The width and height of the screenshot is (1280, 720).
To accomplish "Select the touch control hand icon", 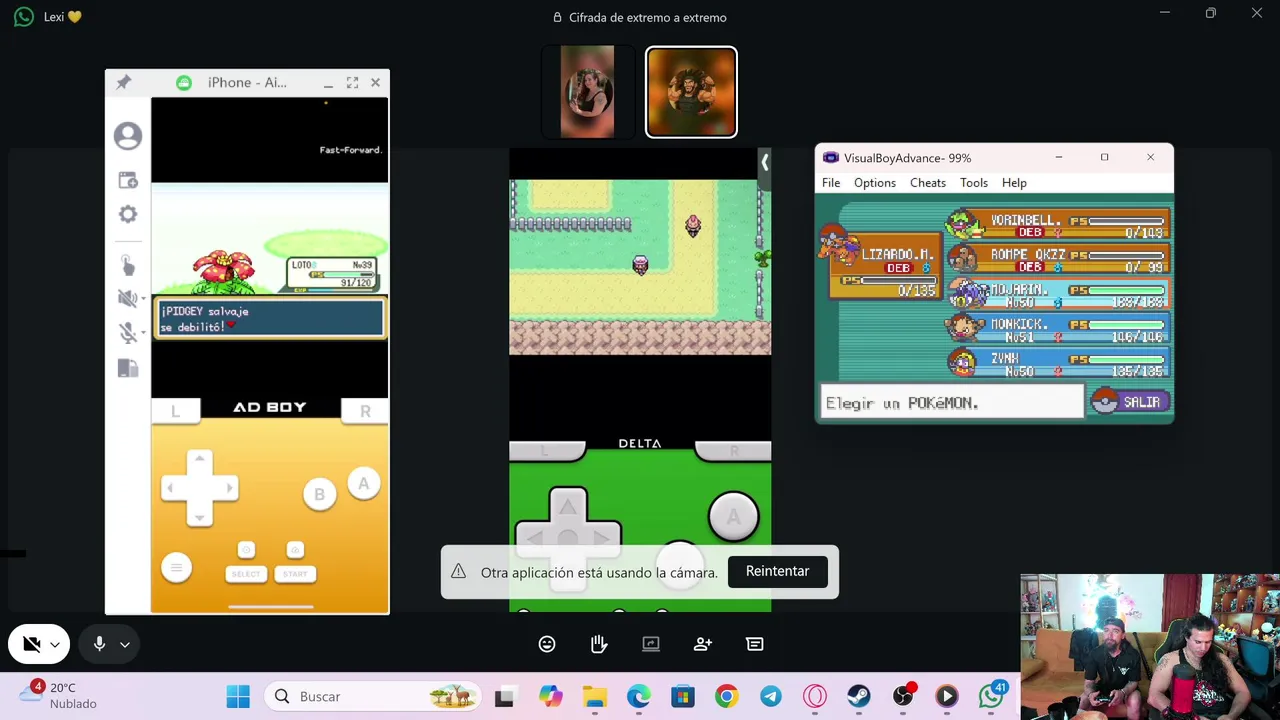I will click(128, 265).
